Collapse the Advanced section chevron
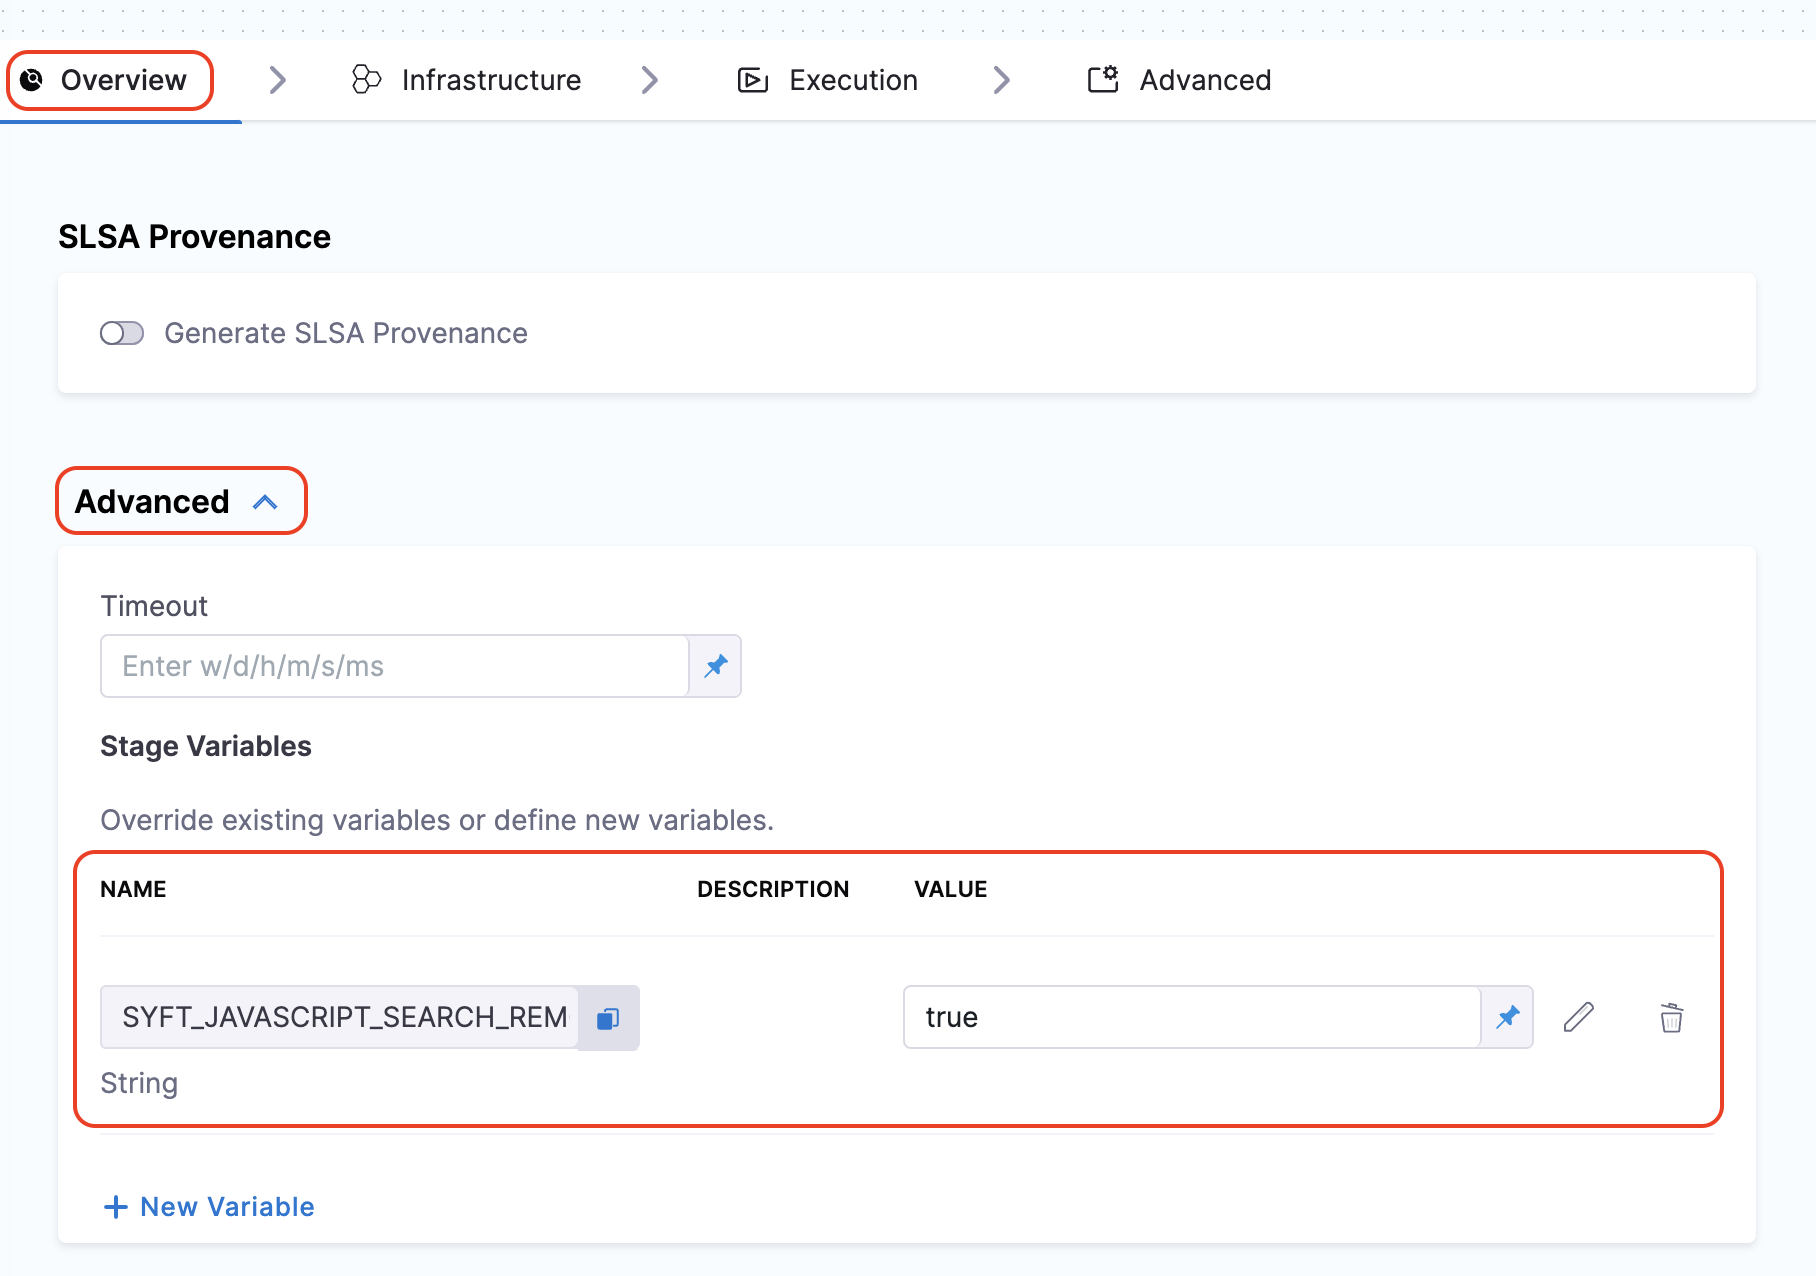Viewport: 1816px width, 1276px height. (265, 502)
